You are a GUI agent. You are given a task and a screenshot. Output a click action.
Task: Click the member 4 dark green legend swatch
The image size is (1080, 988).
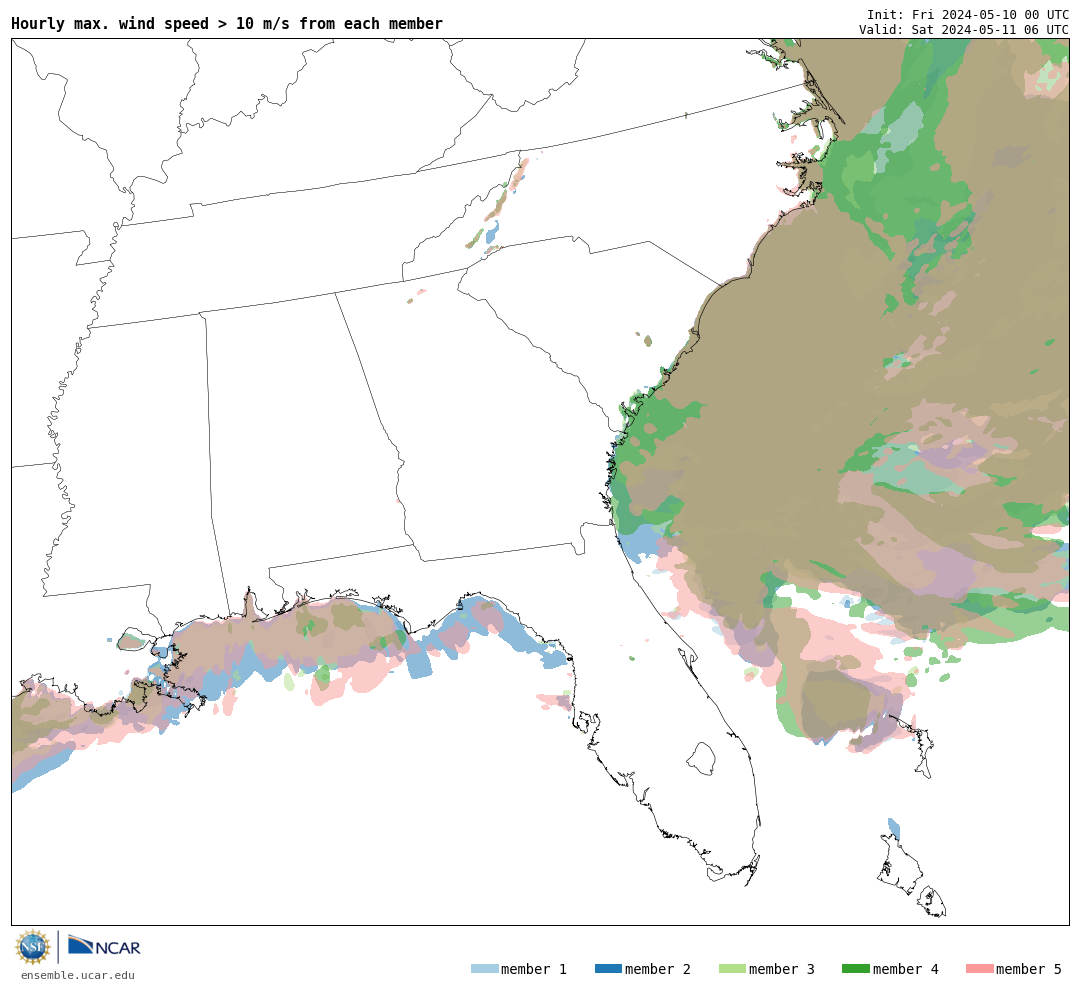pos(856,969)
